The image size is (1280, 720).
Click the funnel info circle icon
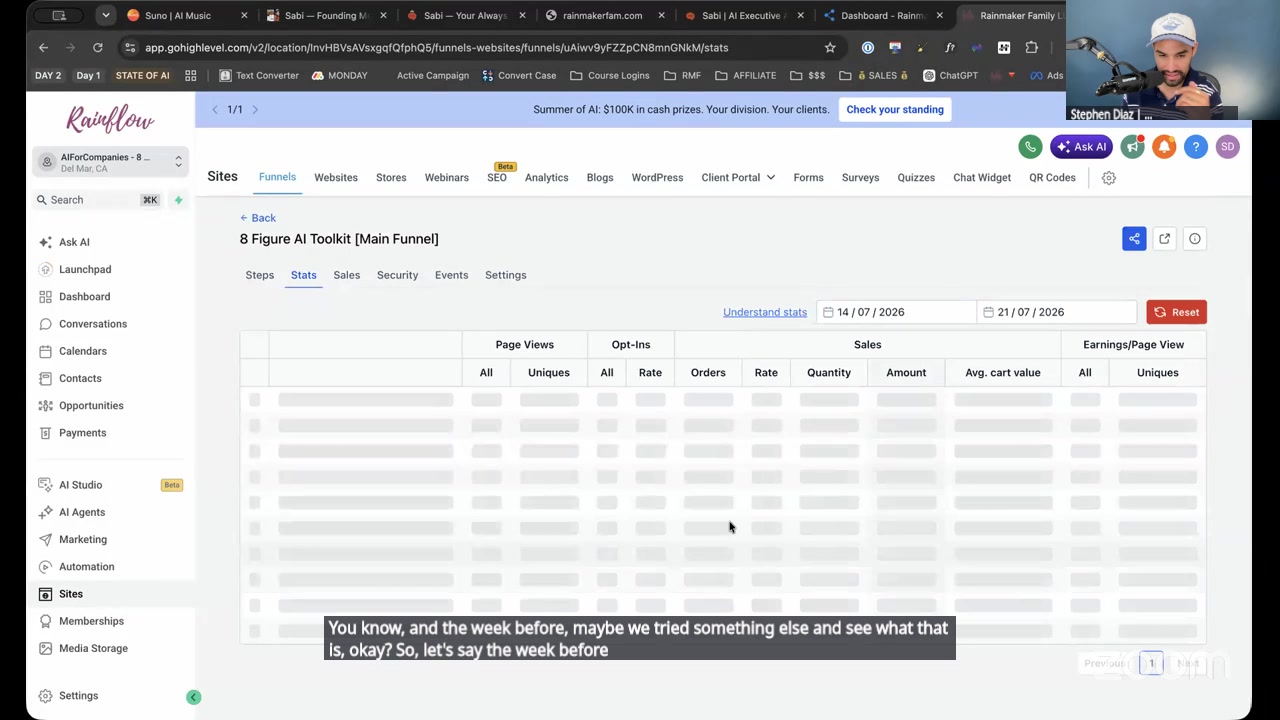[1194, 239]
